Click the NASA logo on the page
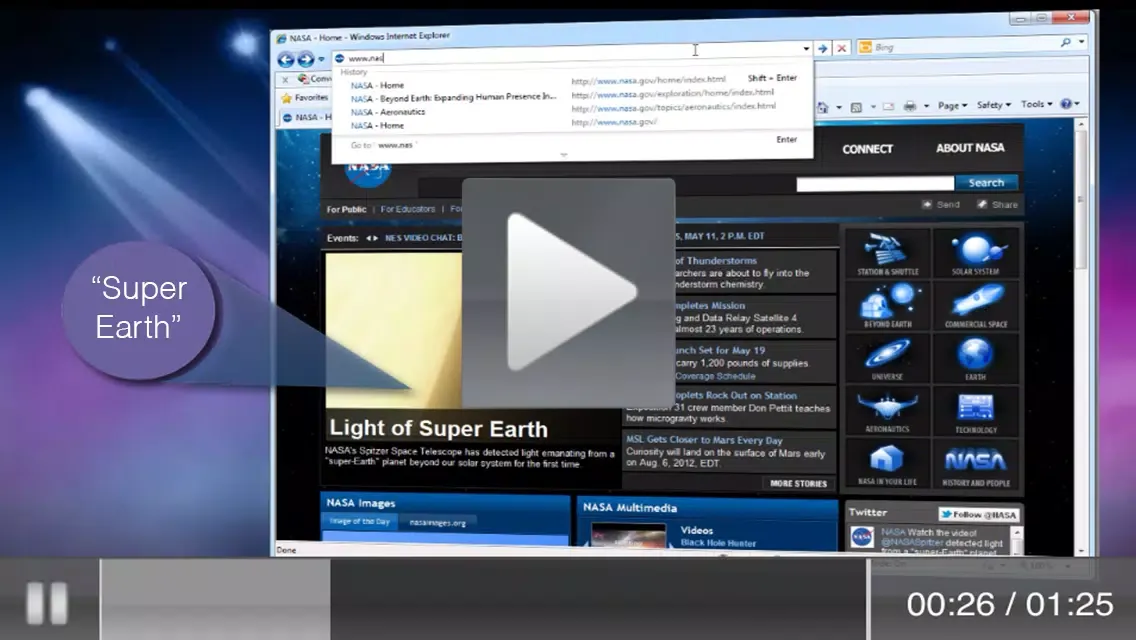1136x640 pixels. (x=368, y=173)
